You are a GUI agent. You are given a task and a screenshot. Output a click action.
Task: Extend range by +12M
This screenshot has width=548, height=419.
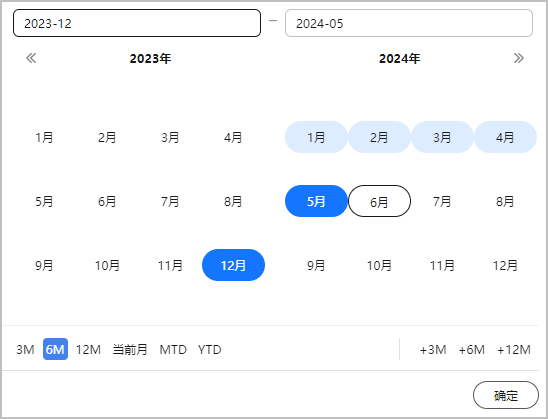(514, 349)
